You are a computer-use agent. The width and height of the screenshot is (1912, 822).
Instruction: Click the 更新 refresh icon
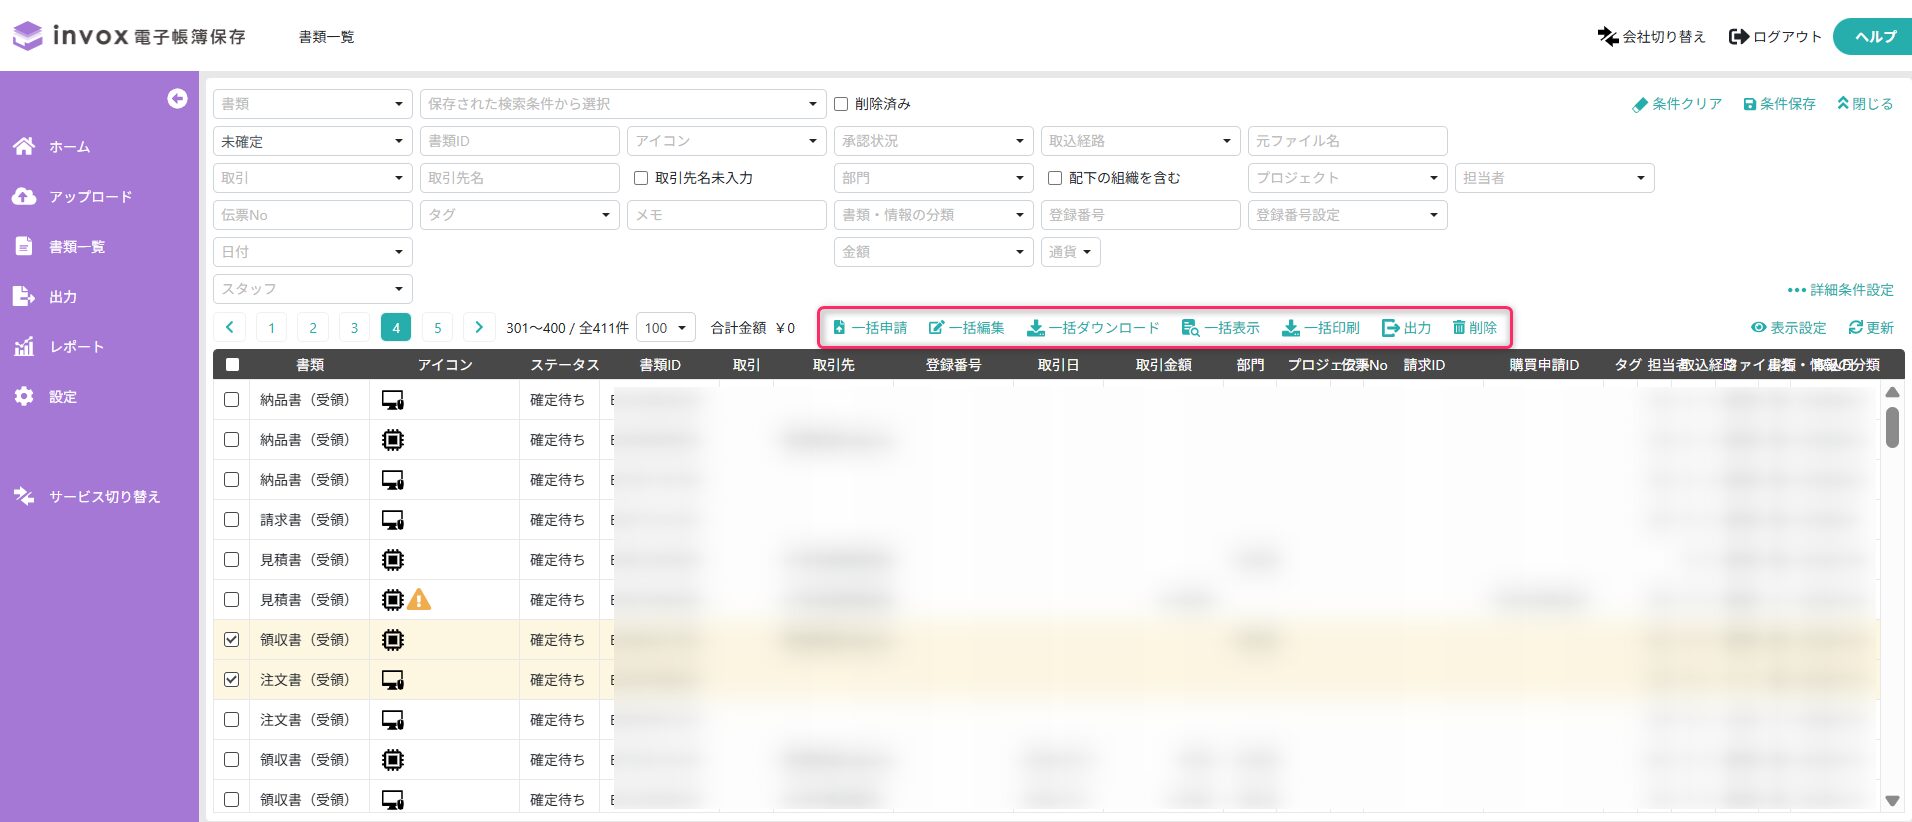tap(1856, 328)
